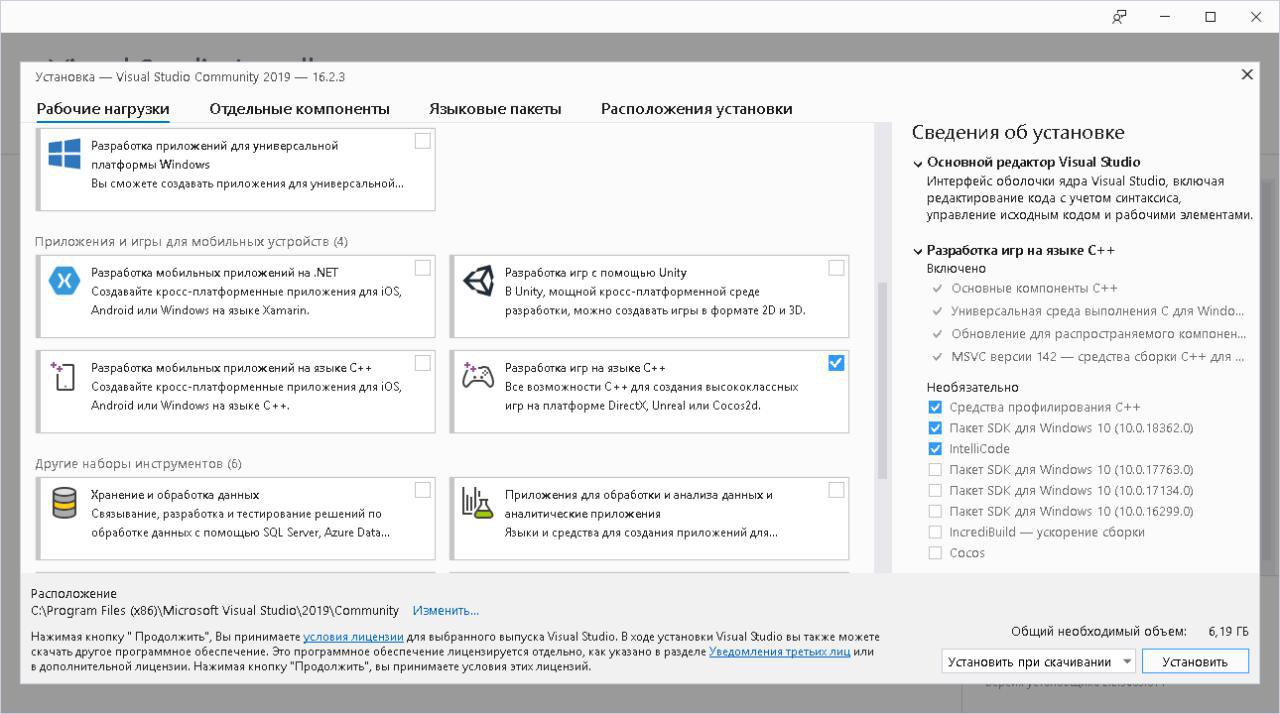This screenshot has width=1280, height=714.
Task: Click Хранение и обработка данных card title
Action: pyautogui.click(x=175, y=495)
